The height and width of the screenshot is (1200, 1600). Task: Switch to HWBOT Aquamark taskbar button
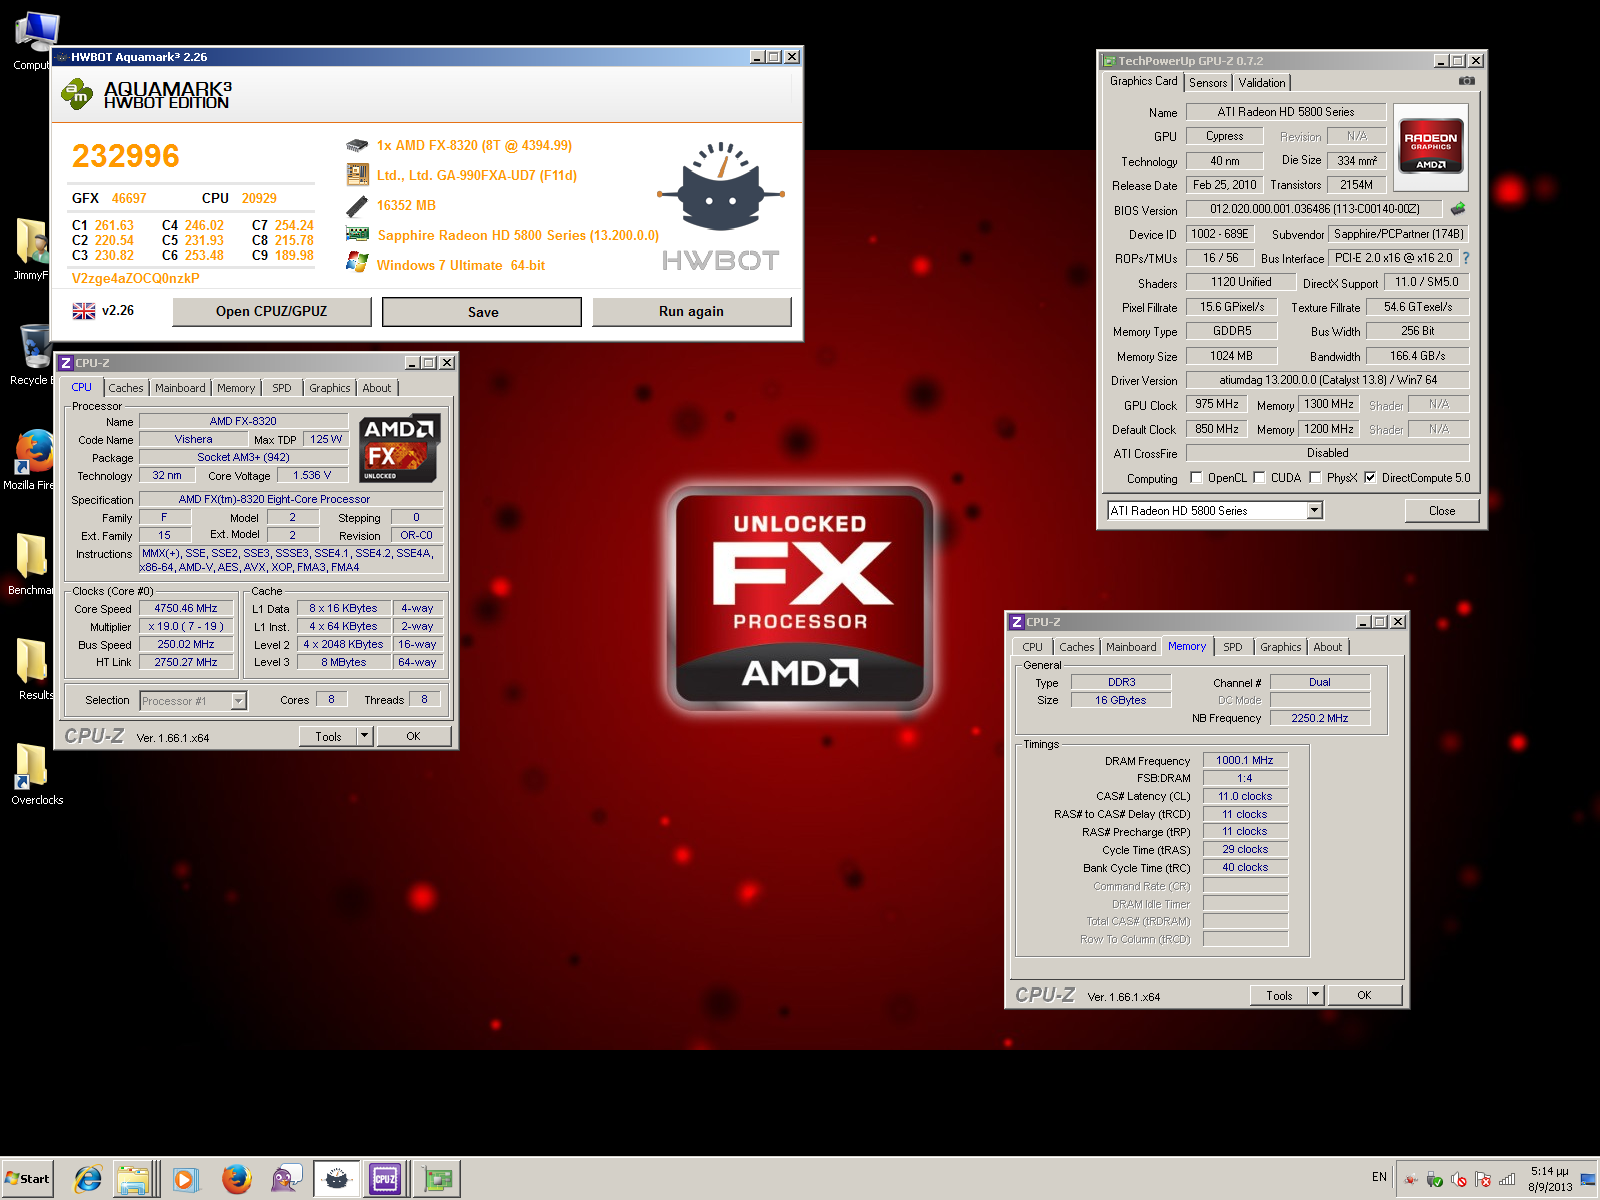(337, 1179)
